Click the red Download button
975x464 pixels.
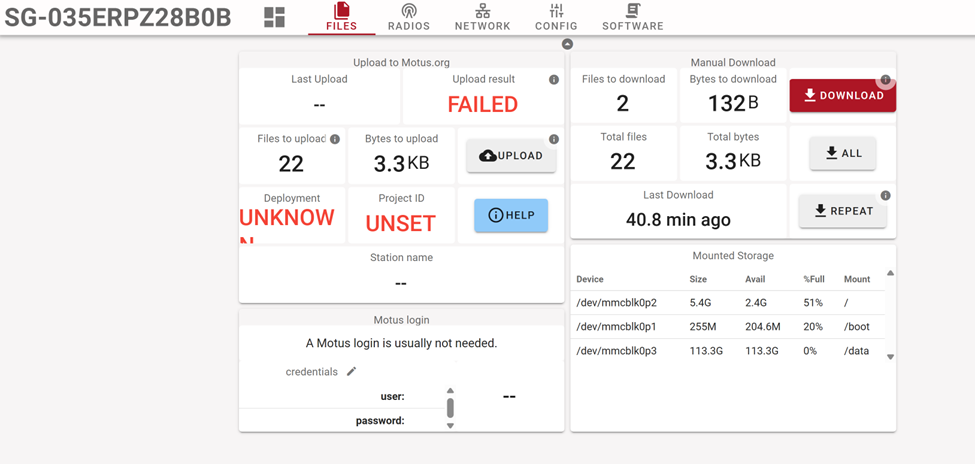pos(842,96)
